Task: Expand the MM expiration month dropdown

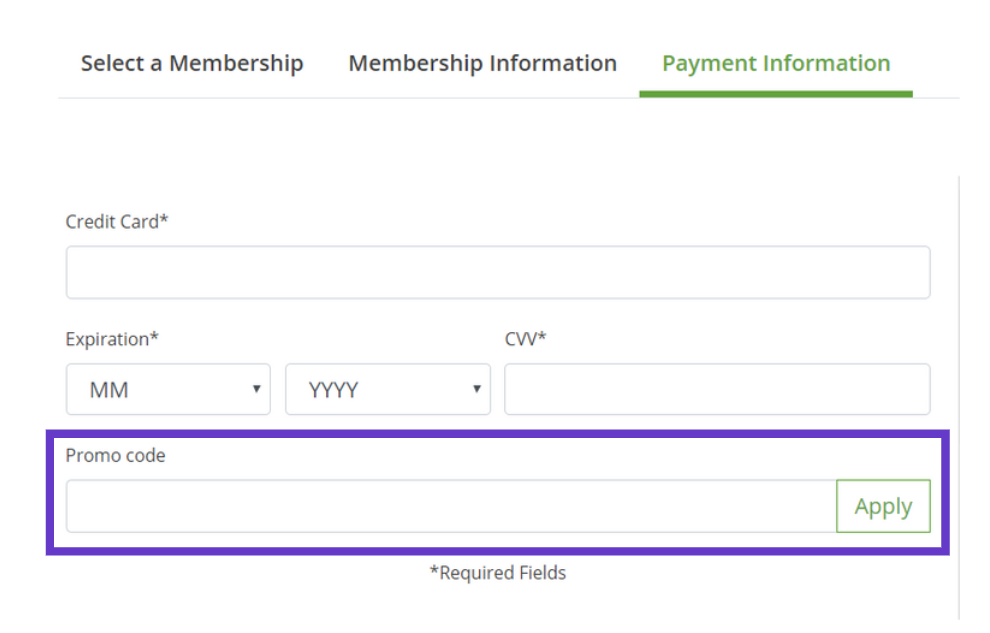Action: click(168, 389)
